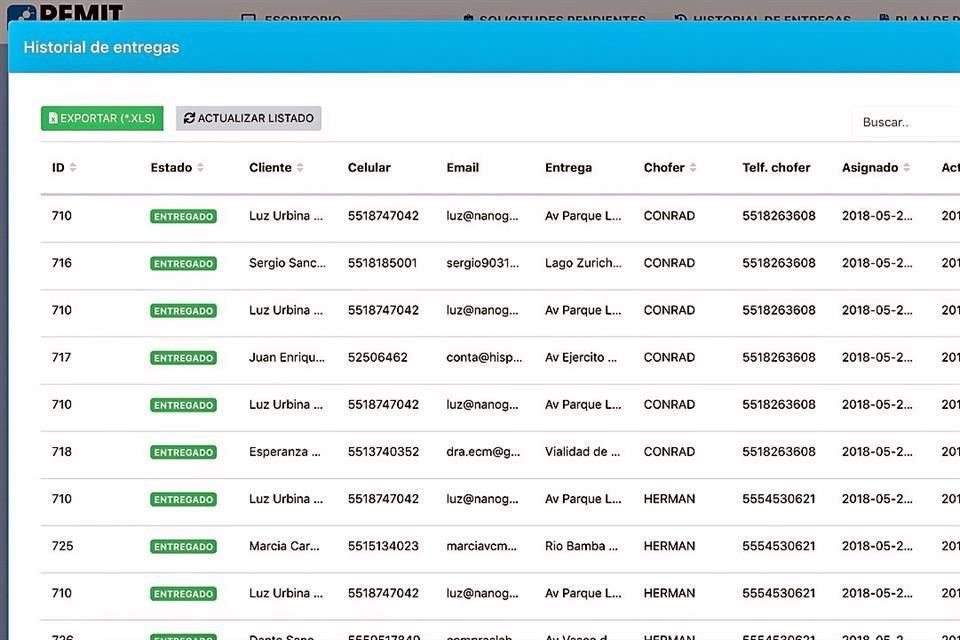Click email dra.ecm@g... cell

coord(483,451)
